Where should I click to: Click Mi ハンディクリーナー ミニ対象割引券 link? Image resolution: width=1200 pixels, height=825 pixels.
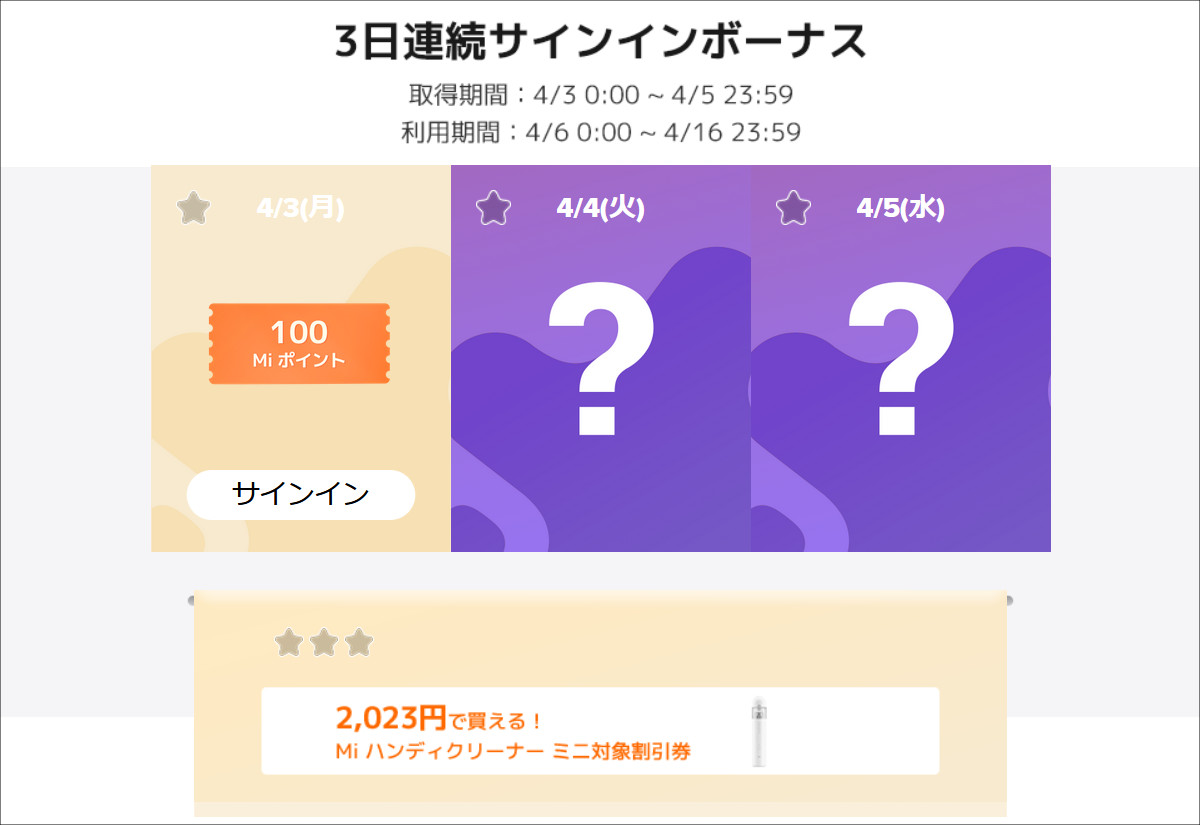513,751
